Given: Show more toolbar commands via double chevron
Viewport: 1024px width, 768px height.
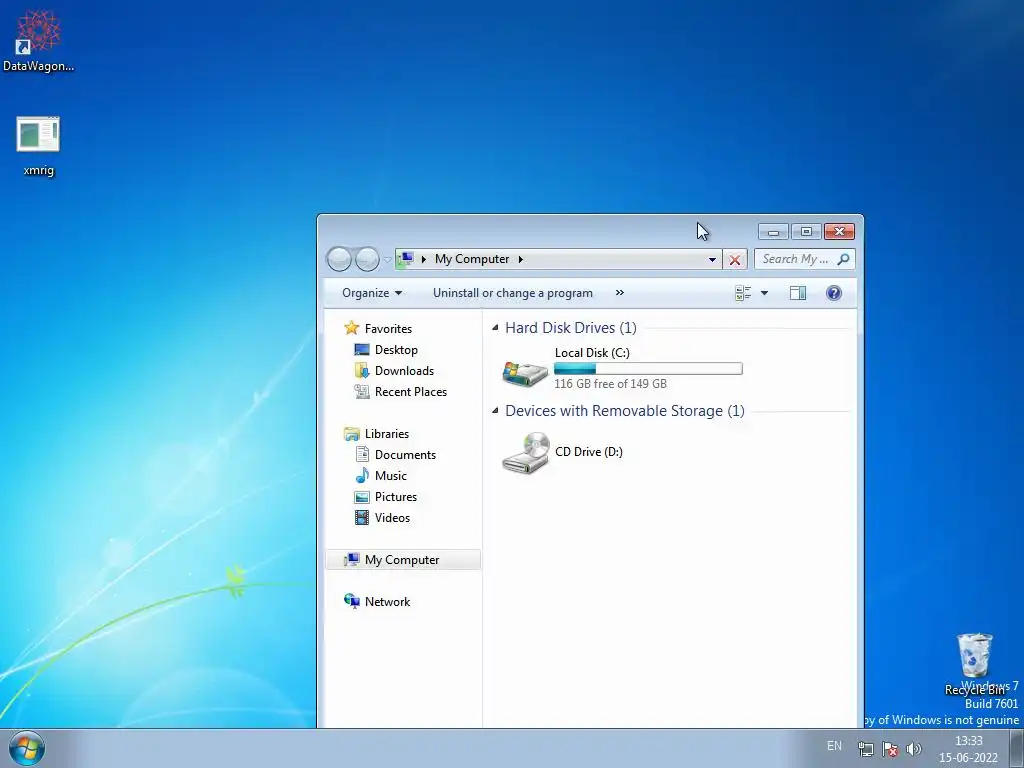Looking at the screenshot, I should (x=620, y=293).
